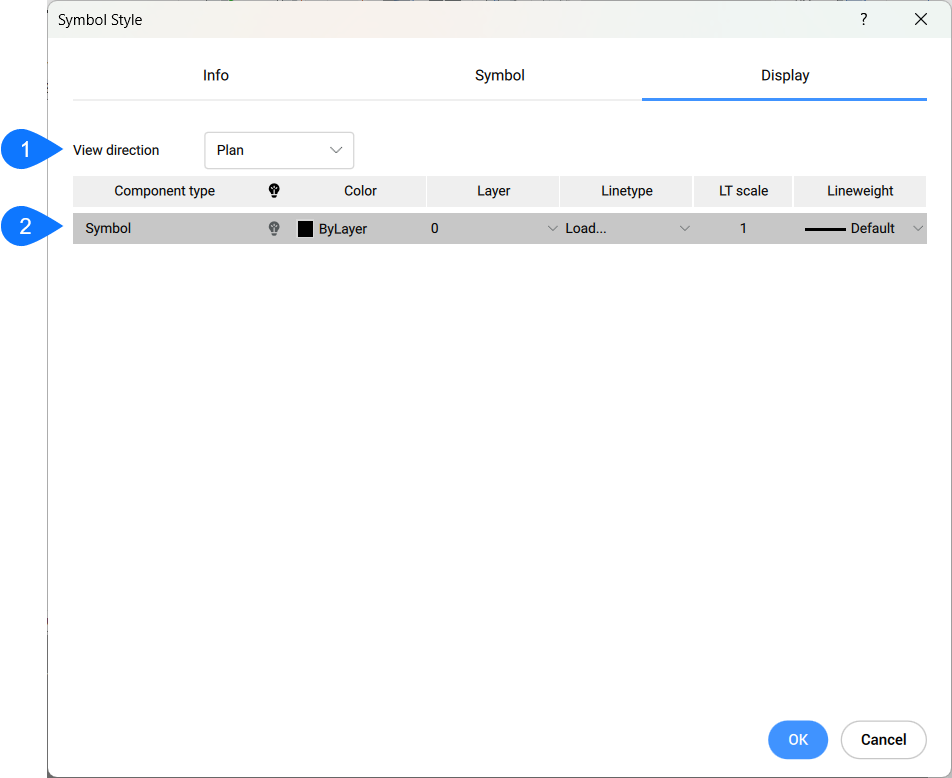Click the Color column header
Image resolution: width=952 pixels, height=778 pixels.
[x=360, y=190]
